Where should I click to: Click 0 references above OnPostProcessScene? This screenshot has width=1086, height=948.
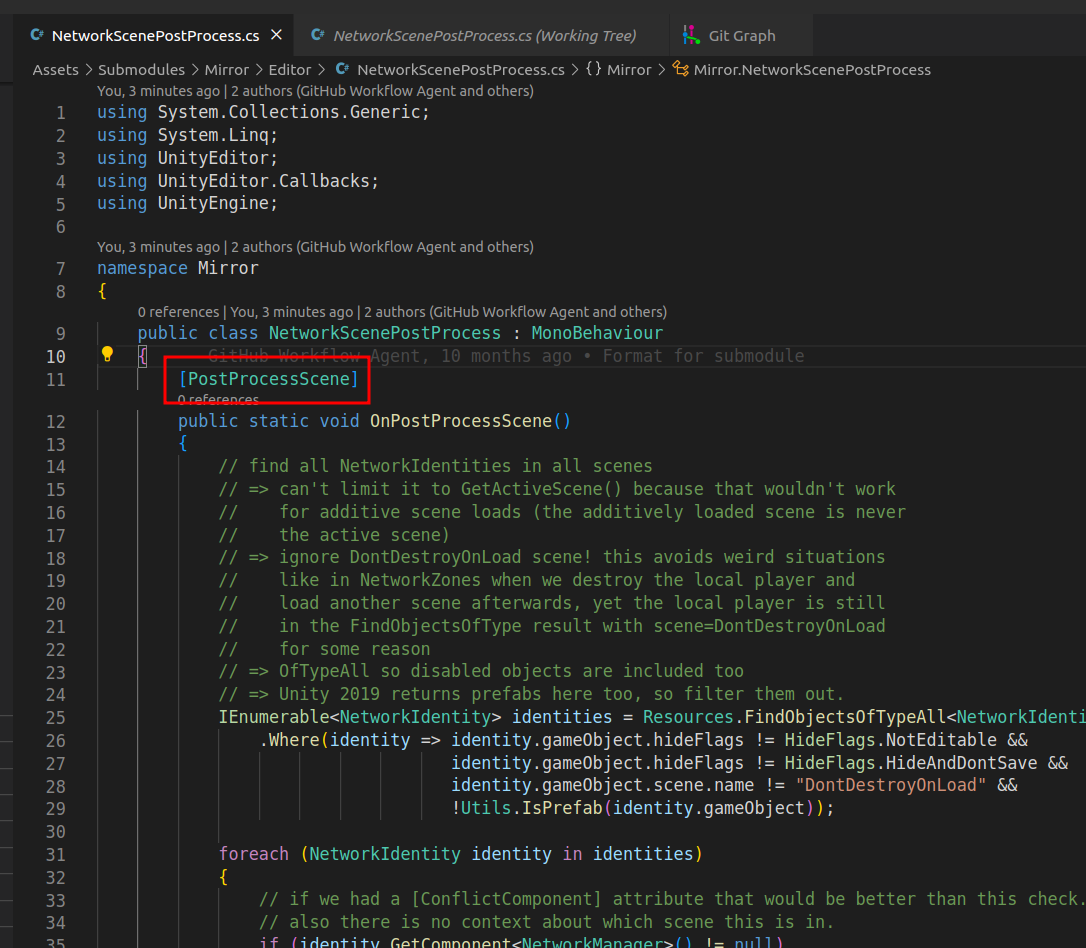(x=217, y=400)
